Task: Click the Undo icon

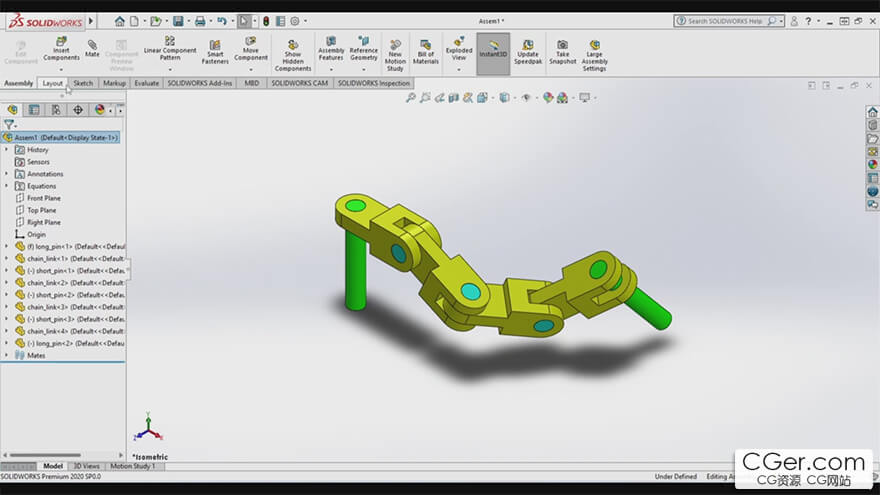Action: click(222, 21)
